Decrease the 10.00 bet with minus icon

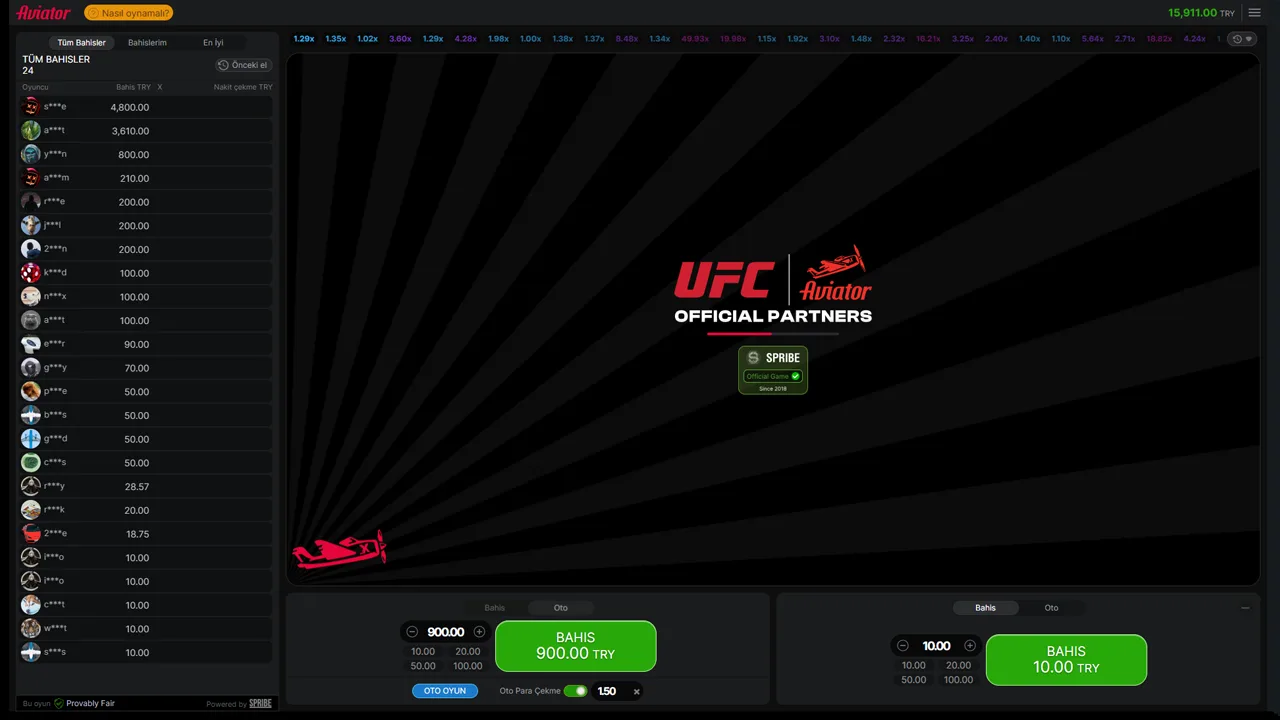(903, 646)
